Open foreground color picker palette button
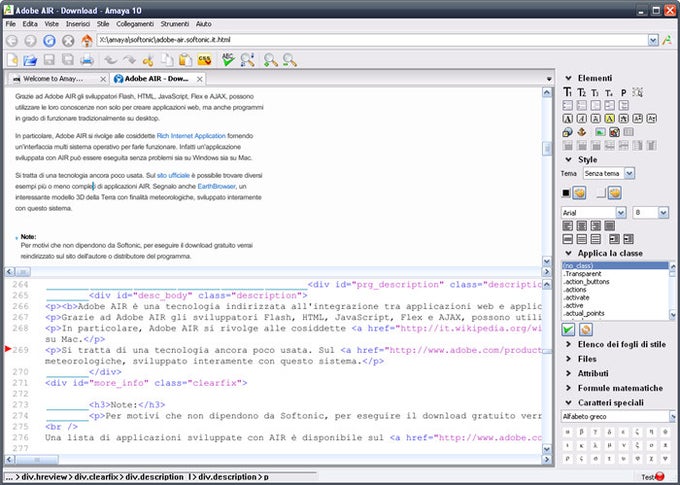This screenshot has width=680, height=485. tap(579, 193)
